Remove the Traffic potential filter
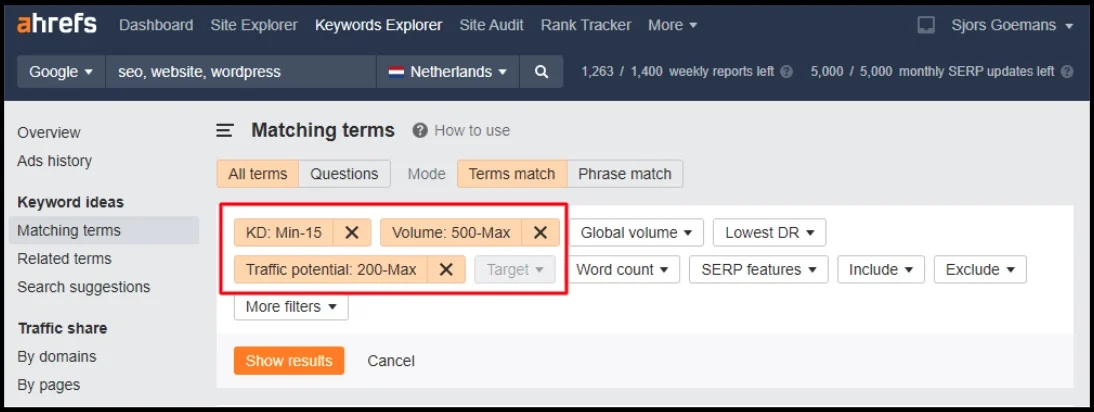Screen dimensions: 1094x412 click(x=446, y=269)
